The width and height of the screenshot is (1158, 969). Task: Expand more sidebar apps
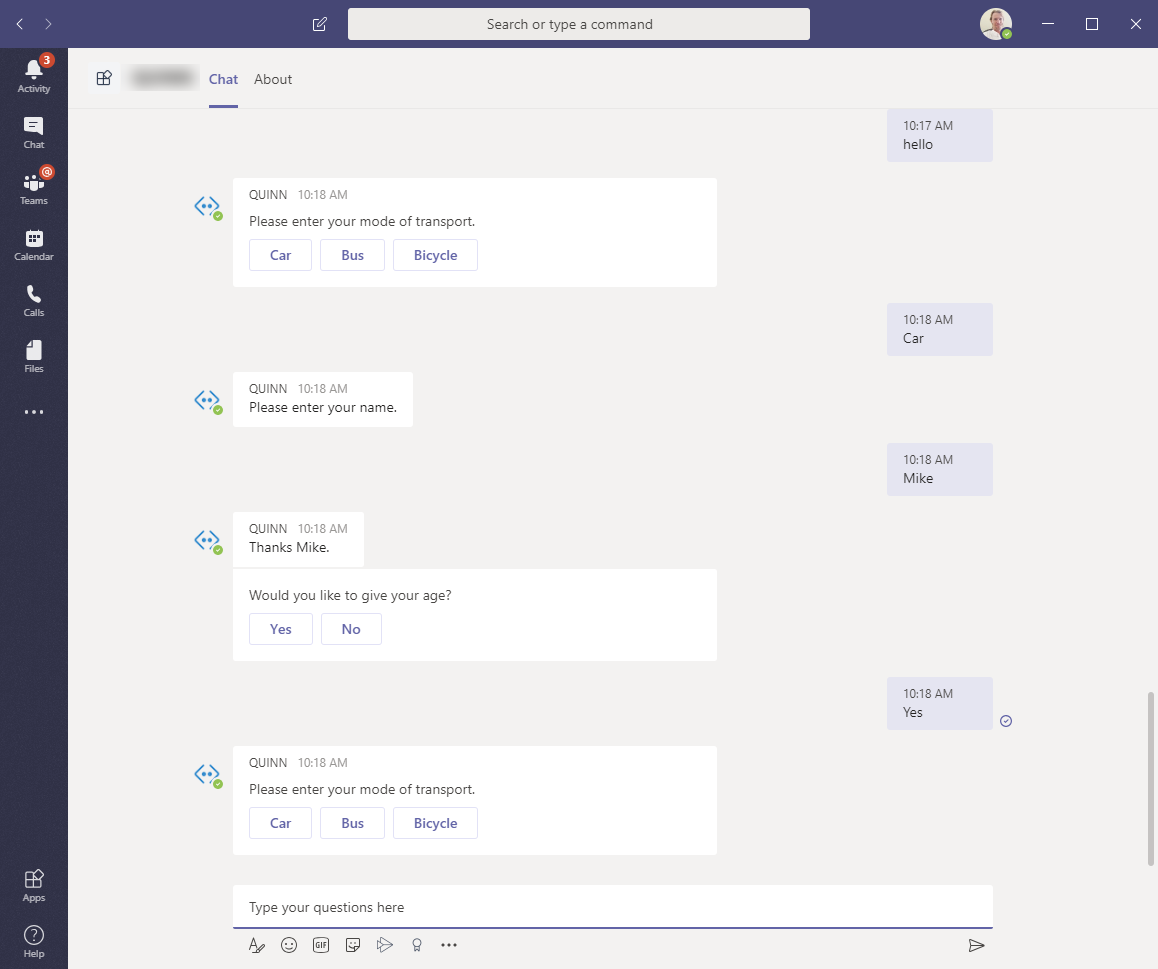tap(34, 412)
